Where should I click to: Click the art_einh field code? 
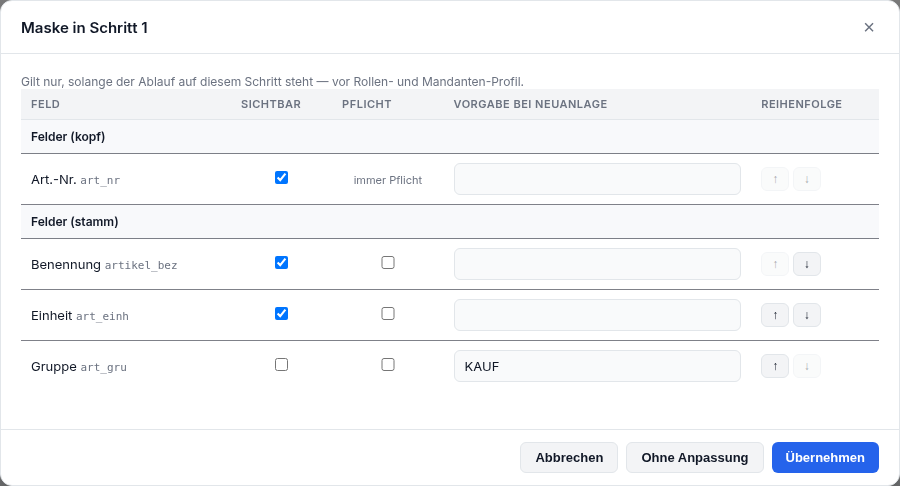pyautogui.click(x=102, y=316)
